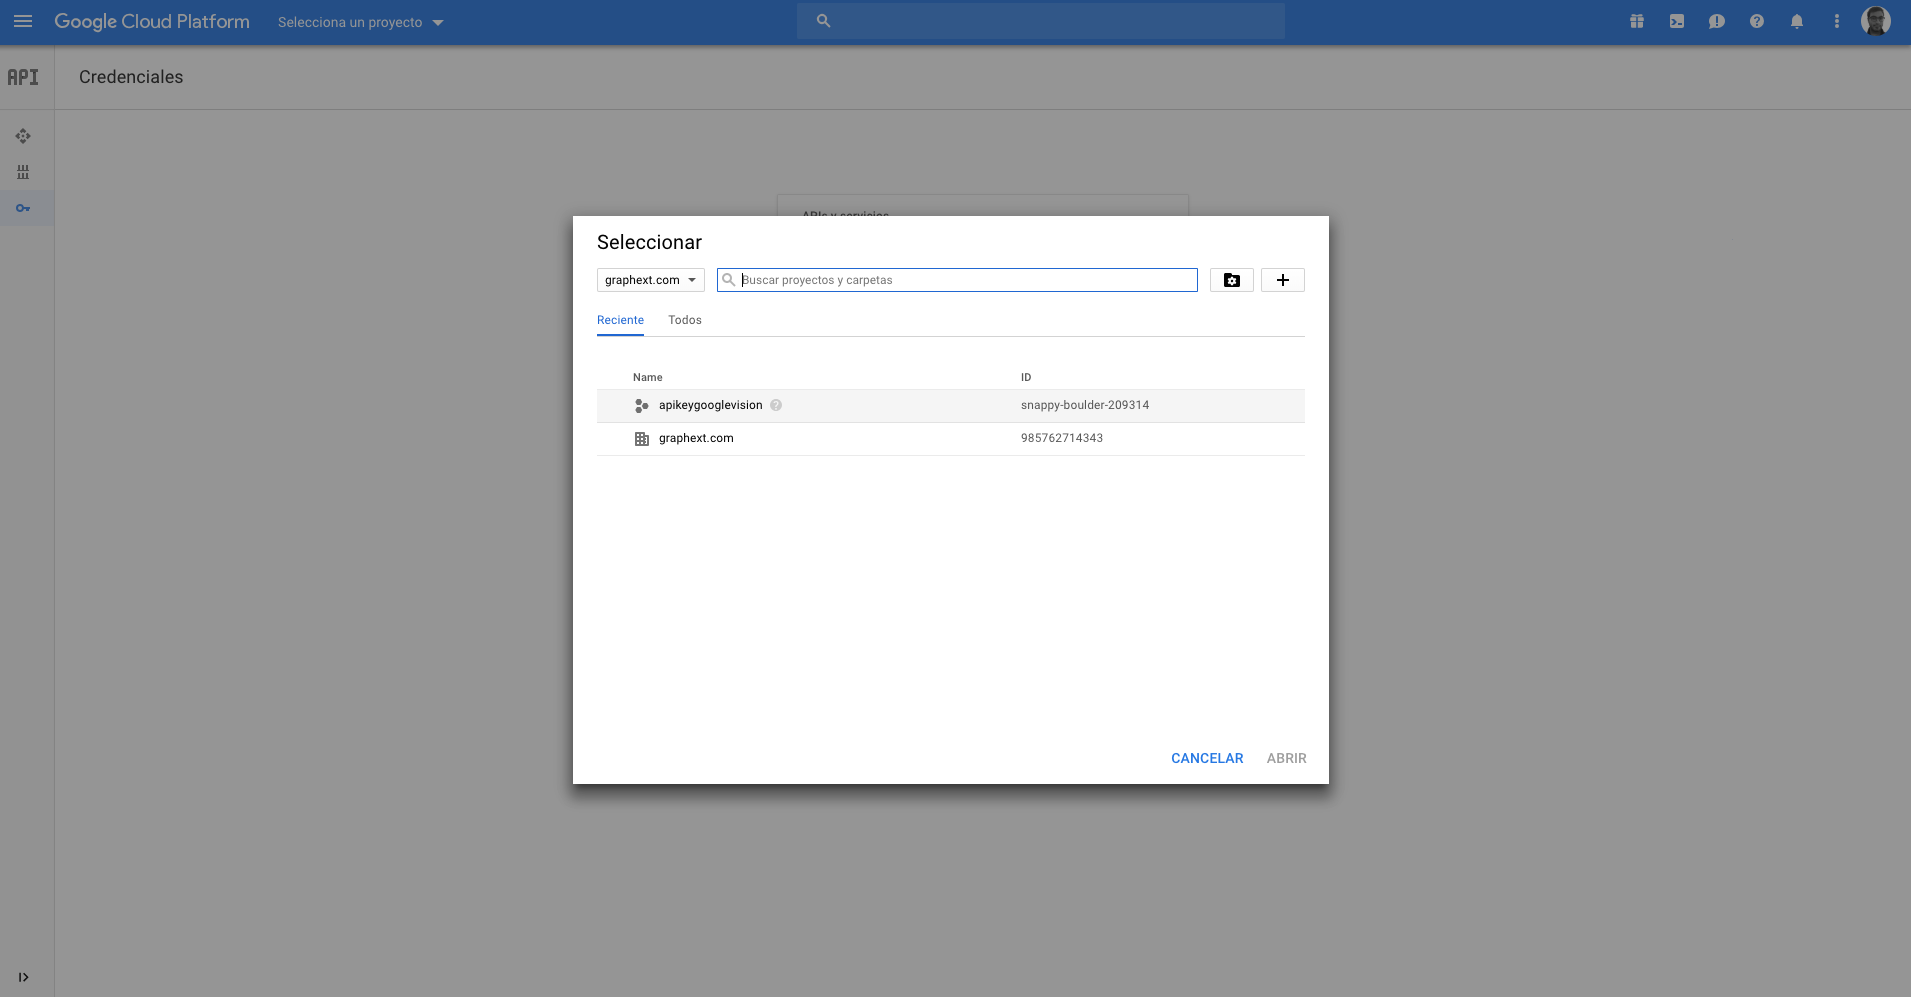Image resolution: width=1911 pixels, height=997 pixels.
Task: Open the help question mark icon
Action: [1757, 21]
